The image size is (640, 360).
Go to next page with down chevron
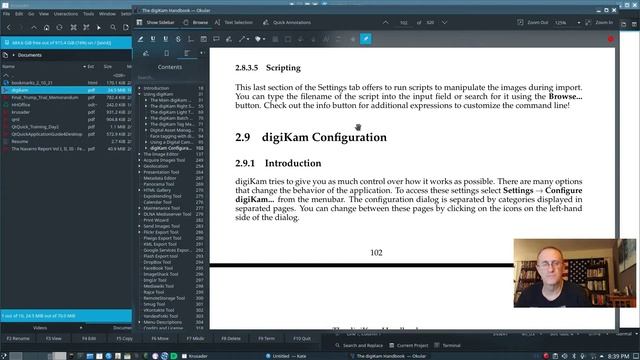pyautogui.click(x=444, y=22)
